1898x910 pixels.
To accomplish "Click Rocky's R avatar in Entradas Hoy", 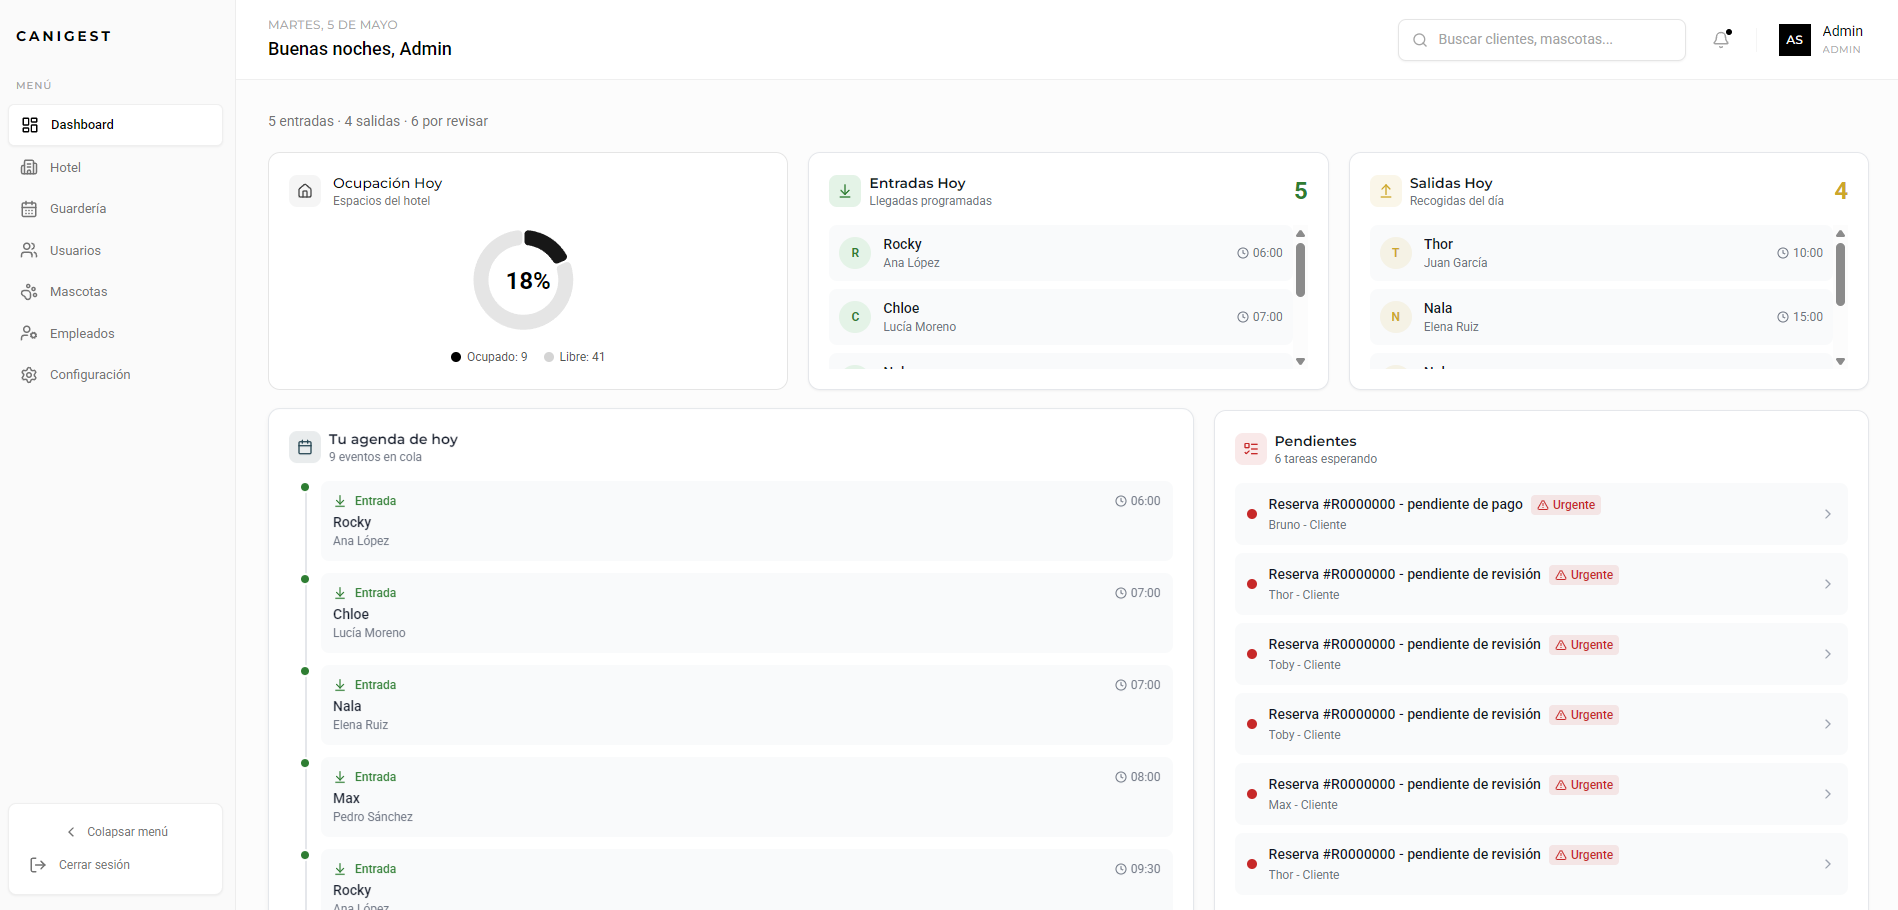I will pyautogui.click(x=855, y=253).
